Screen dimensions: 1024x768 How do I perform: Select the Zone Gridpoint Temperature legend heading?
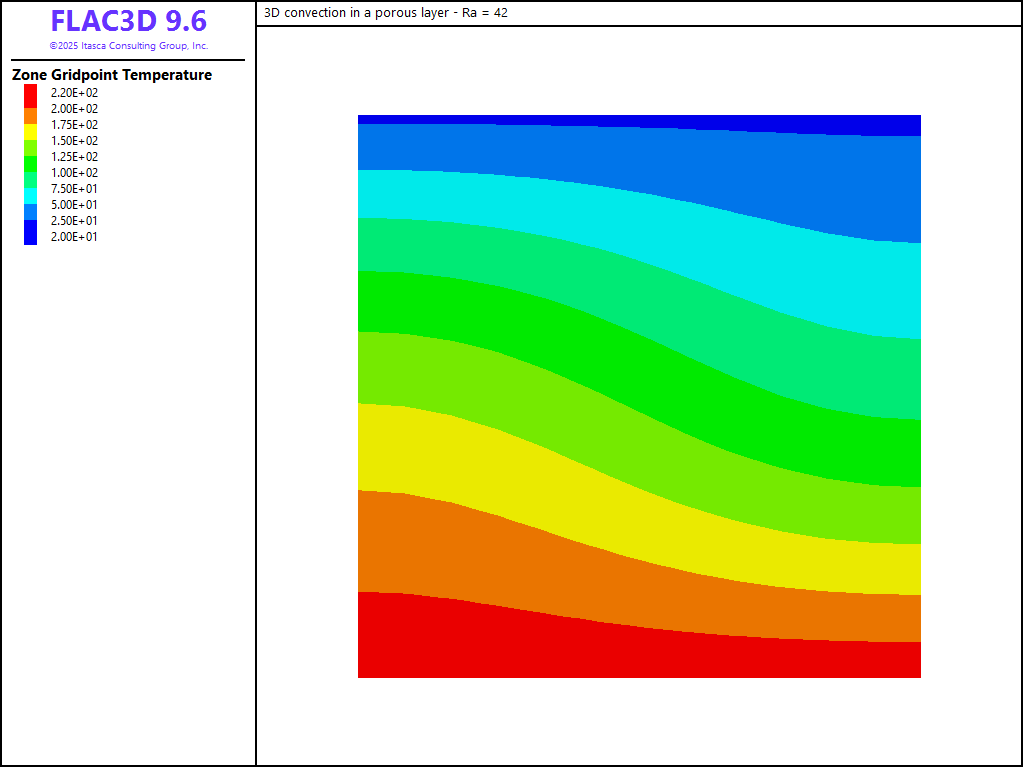pyautogui.click(x=112, y=75)
